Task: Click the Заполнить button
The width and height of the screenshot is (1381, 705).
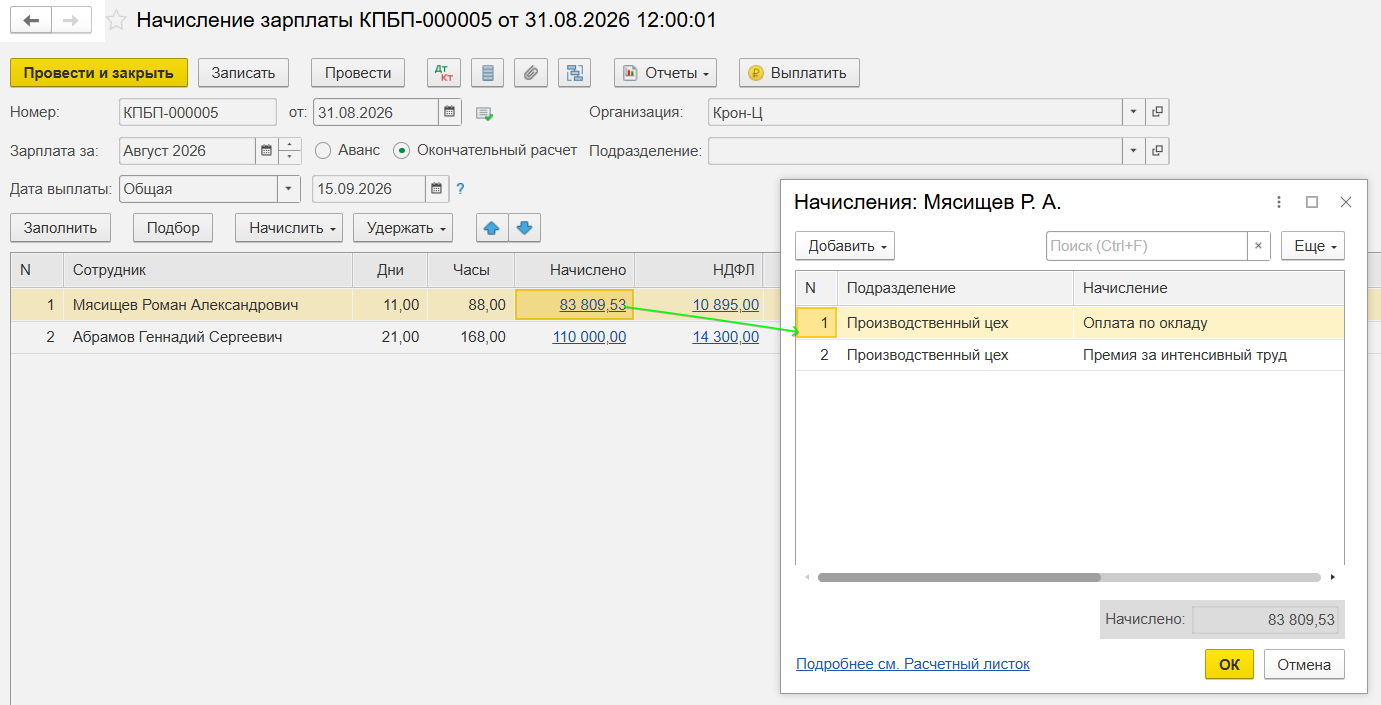Action: click(x=61, y=228)
